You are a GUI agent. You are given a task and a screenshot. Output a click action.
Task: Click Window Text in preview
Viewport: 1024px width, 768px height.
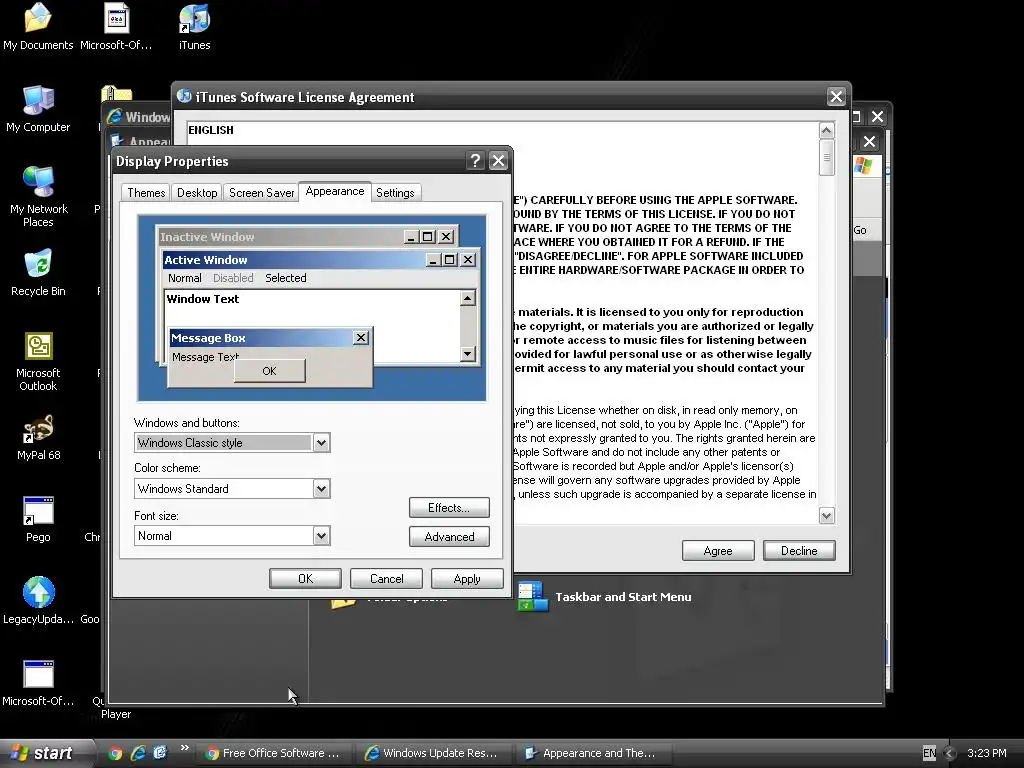(x=202, y=299)
